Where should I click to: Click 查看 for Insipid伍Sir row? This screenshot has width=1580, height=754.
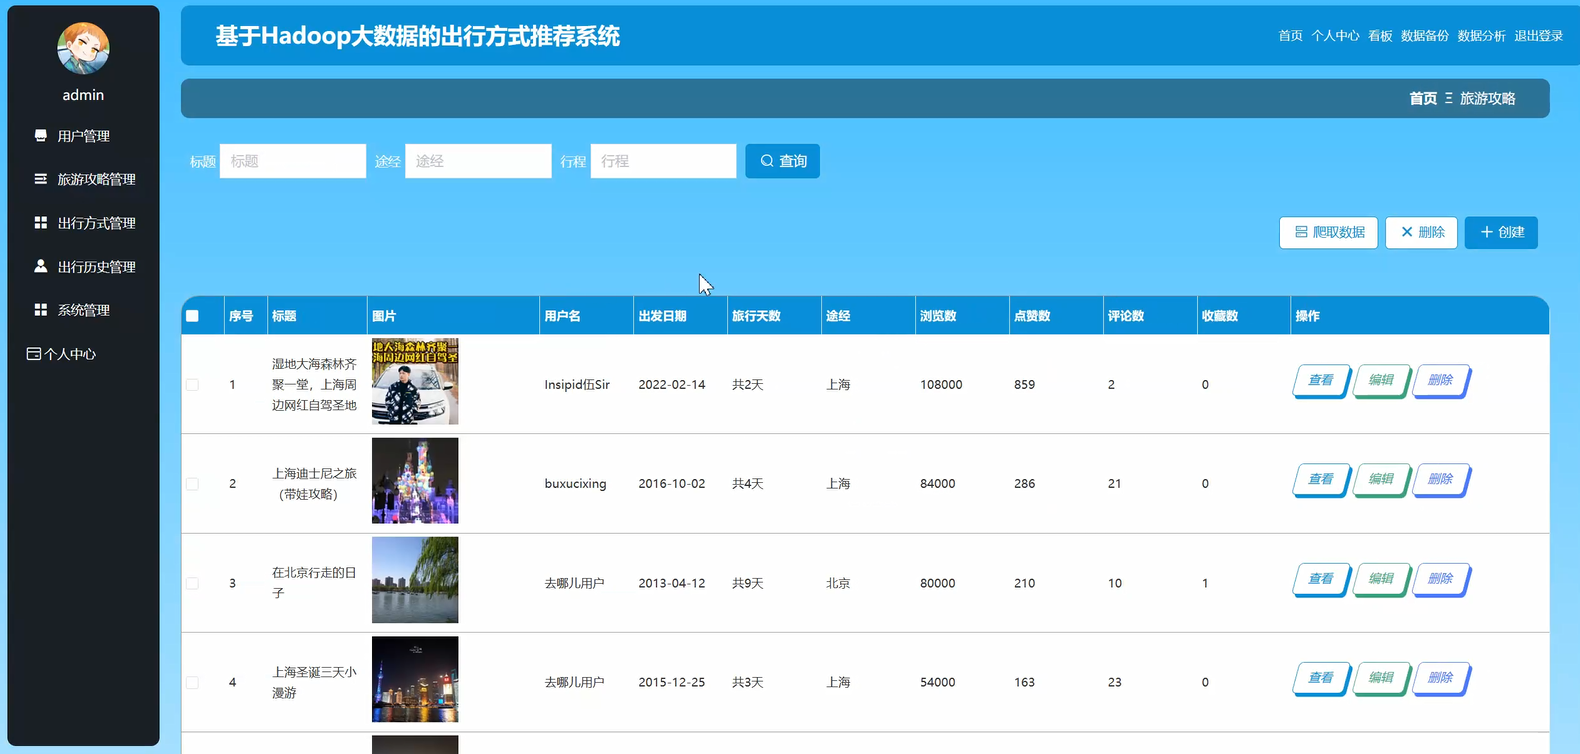coord(1321,381)
